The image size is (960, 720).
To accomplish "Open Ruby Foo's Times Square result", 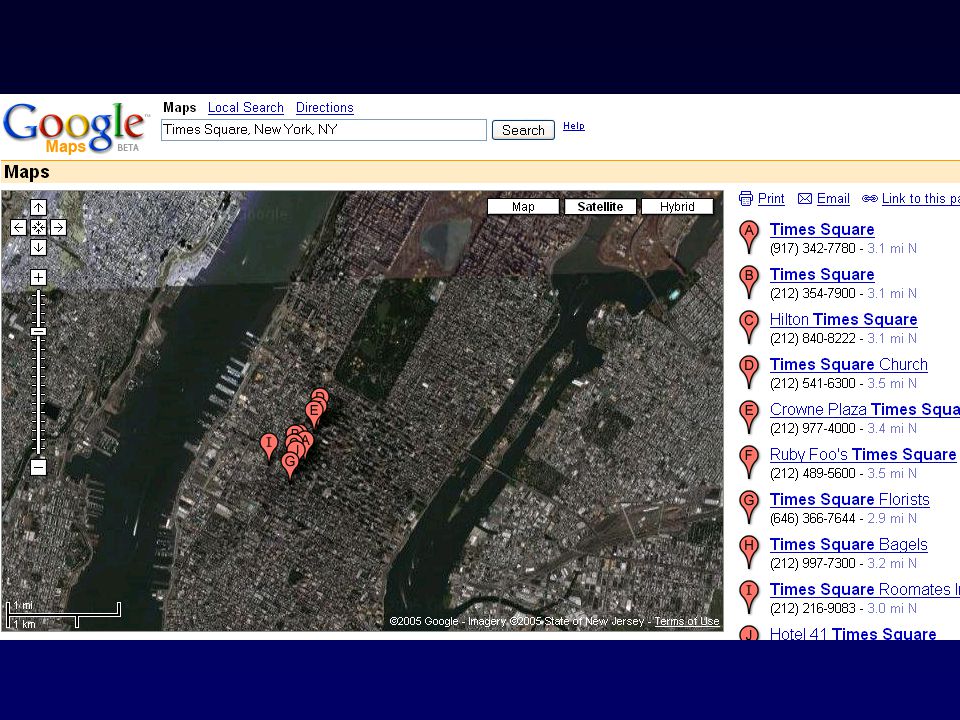I will coord(863,454).
